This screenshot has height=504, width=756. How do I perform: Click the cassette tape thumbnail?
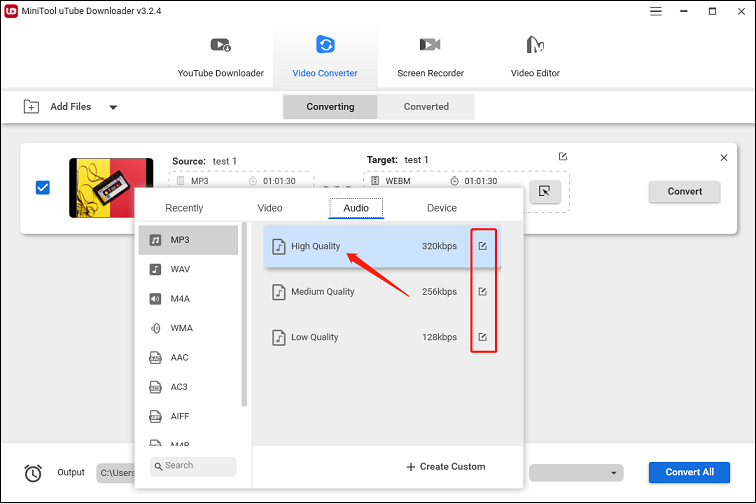(111, 188)
